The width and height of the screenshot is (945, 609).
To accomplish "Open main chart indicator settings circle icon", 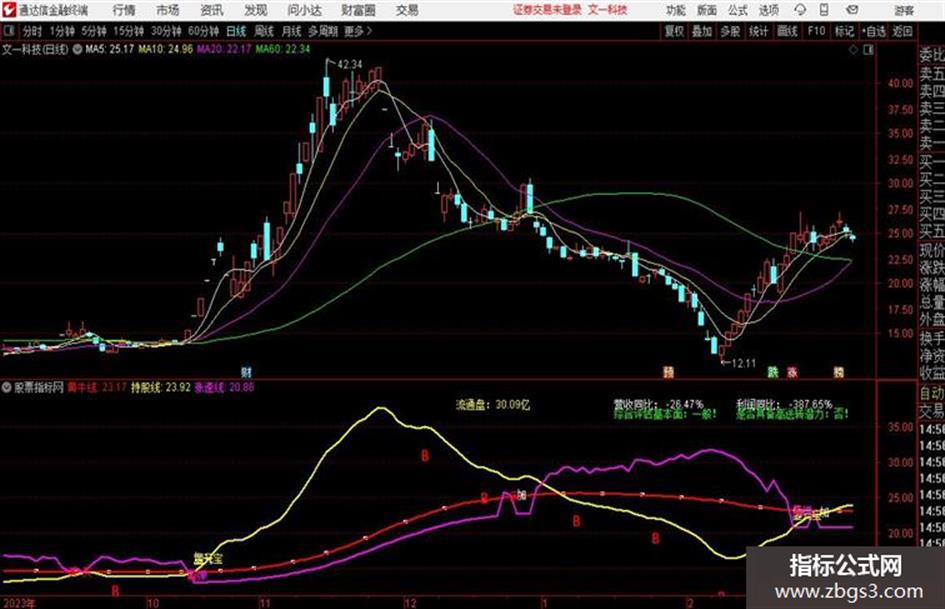I will click(x=77, y=49).
